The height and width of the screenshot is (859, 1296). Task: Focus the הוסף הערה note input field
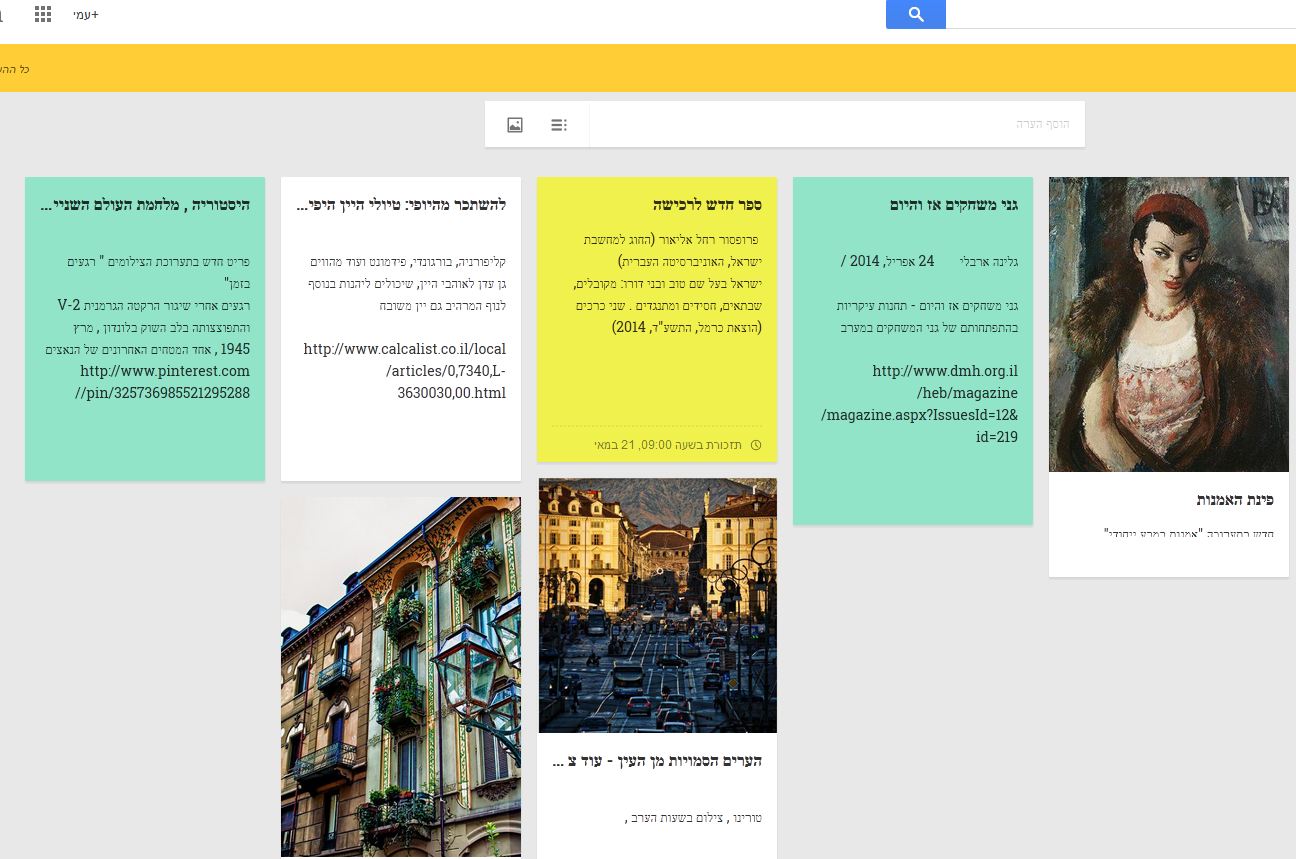click(x=837, y=124)
